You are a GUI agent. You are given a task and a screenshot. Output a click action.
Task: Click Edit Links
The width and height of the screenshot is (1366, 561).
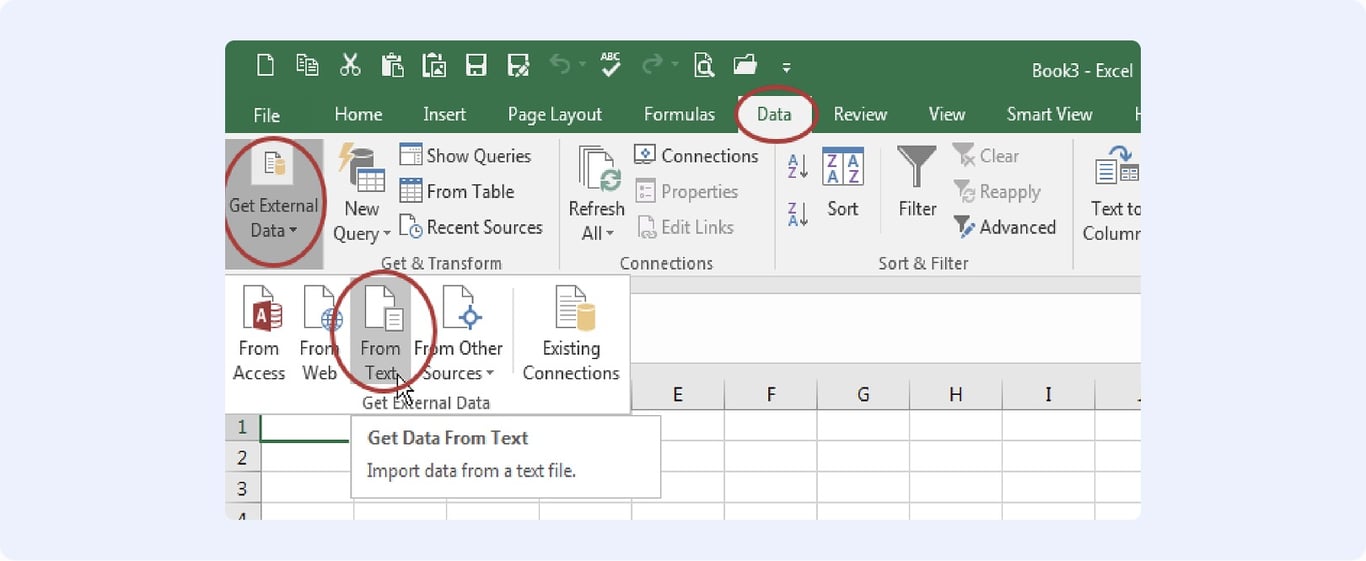click(x=685, y=227)
